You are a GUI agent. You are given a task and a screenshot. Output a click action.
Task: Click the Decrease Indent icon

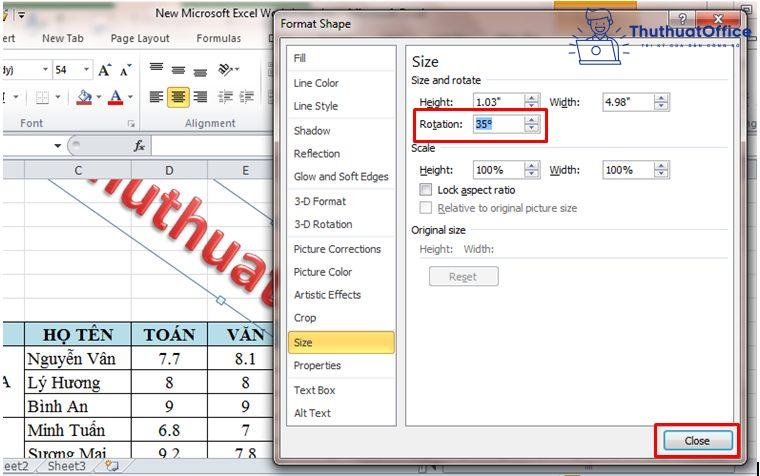tap(225, 97)
